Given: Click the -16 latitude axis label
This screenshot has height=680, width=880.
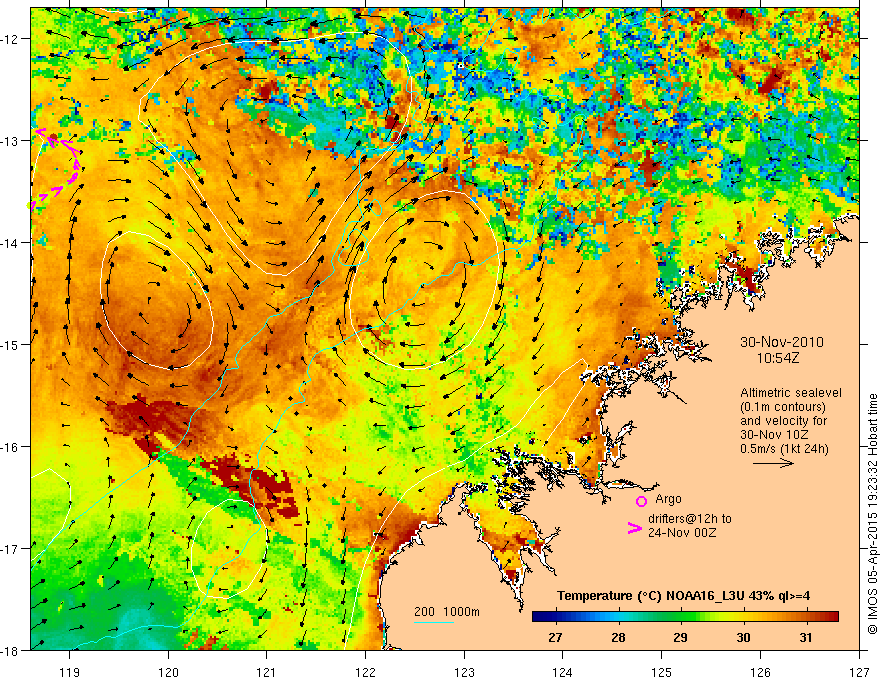Looking at the screenshot, I should tap(11, 447).
